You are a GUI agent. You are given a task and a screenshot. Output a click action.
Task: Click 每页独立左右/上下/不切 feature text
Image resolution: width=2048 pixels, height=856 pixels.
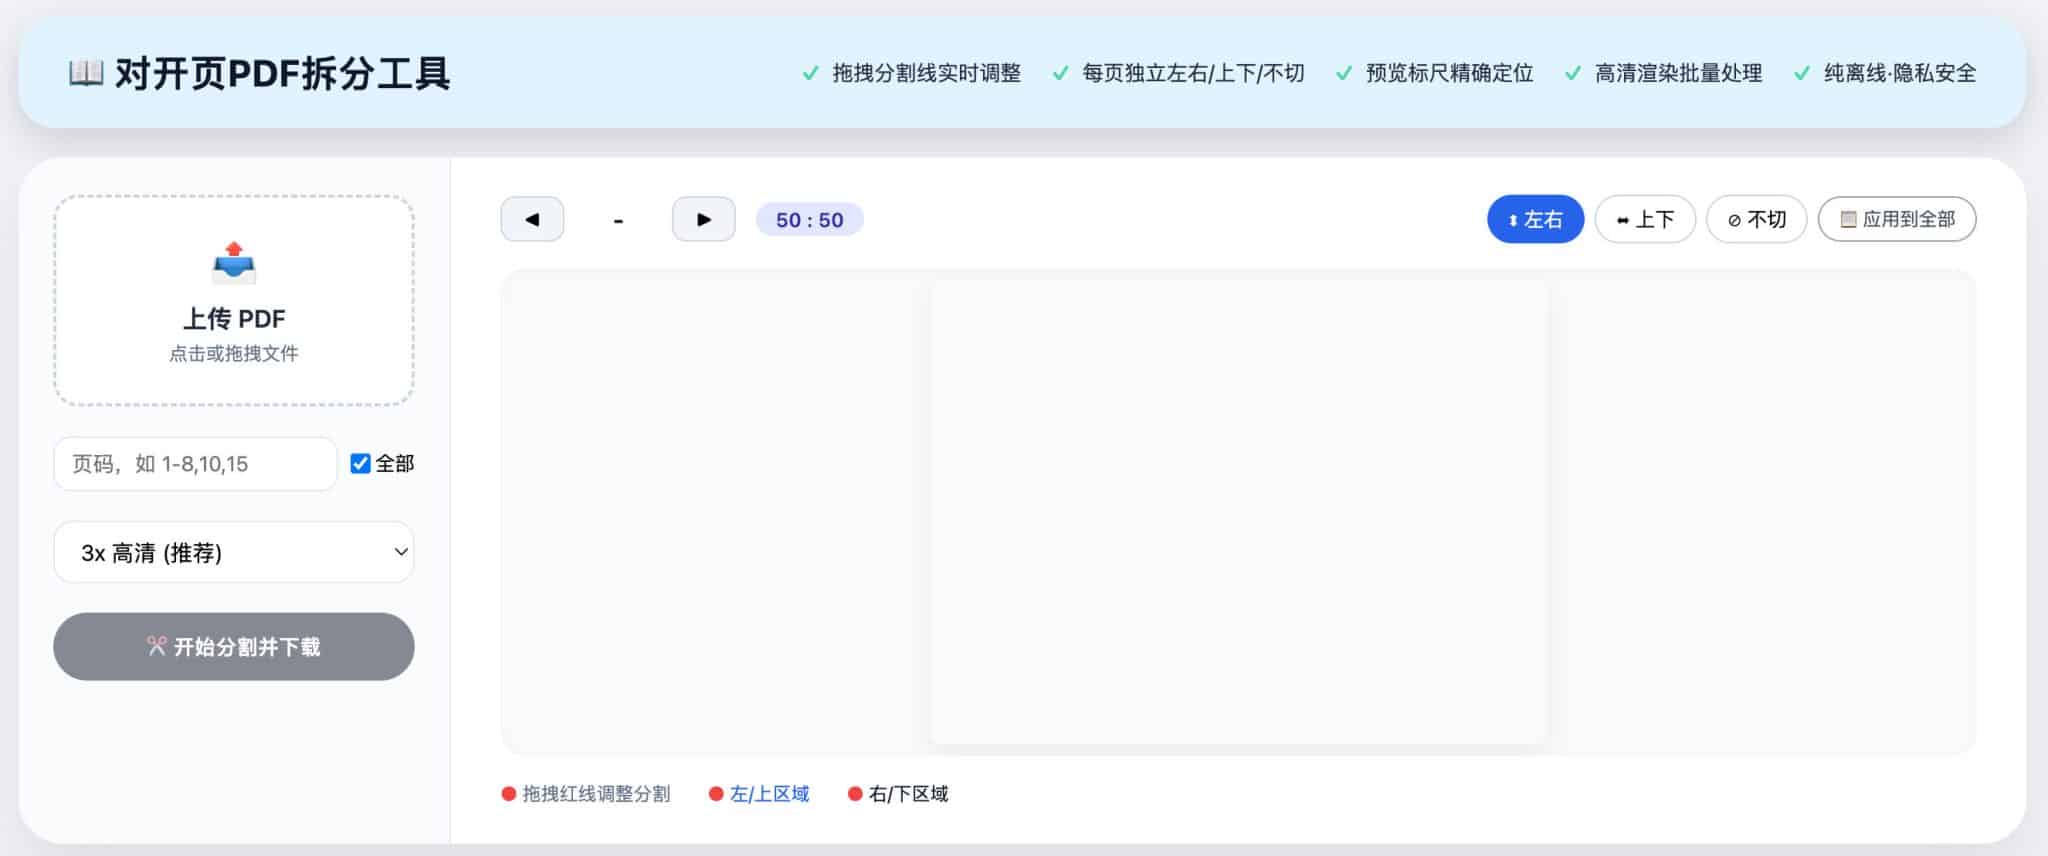[x=1193, y=73]
